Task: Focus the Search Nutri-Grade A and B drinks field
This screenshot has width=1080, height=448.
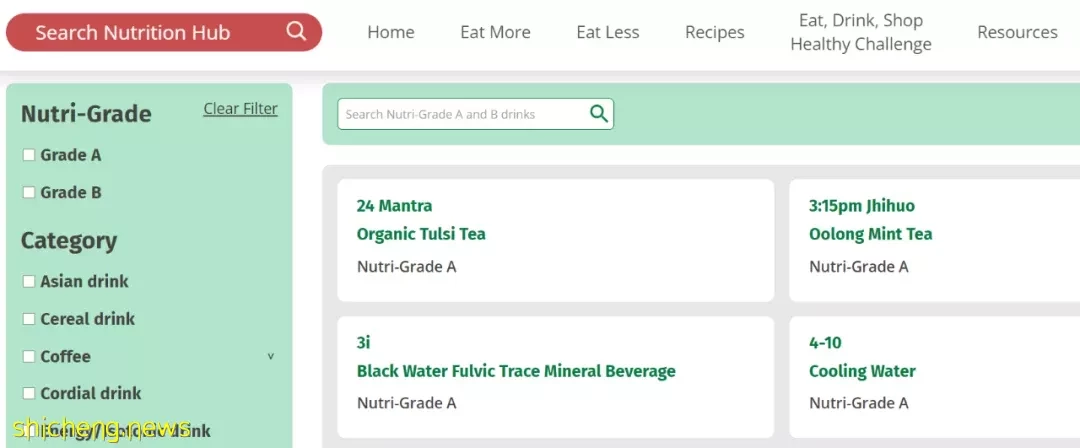Action: click(461, 114)
